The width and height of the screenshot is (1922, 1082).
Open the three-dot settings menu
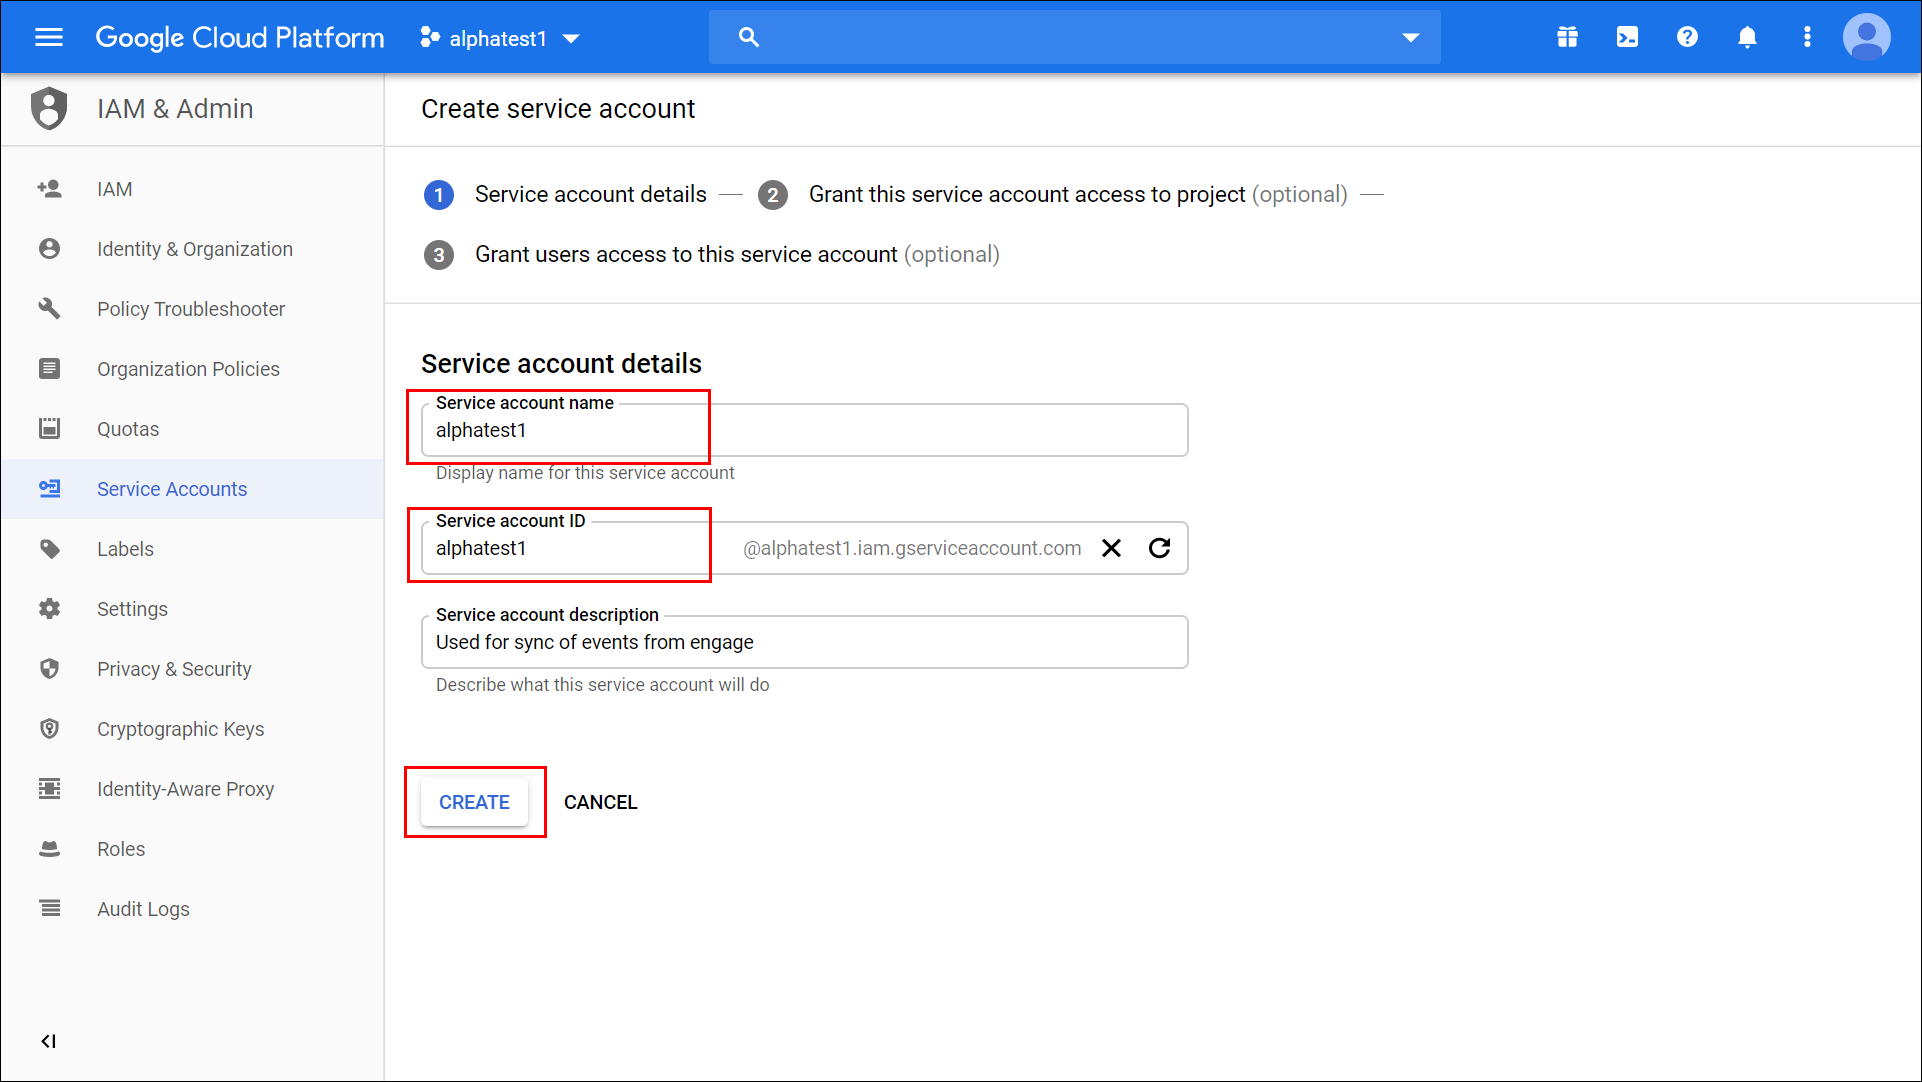(x=1807, y=38)
